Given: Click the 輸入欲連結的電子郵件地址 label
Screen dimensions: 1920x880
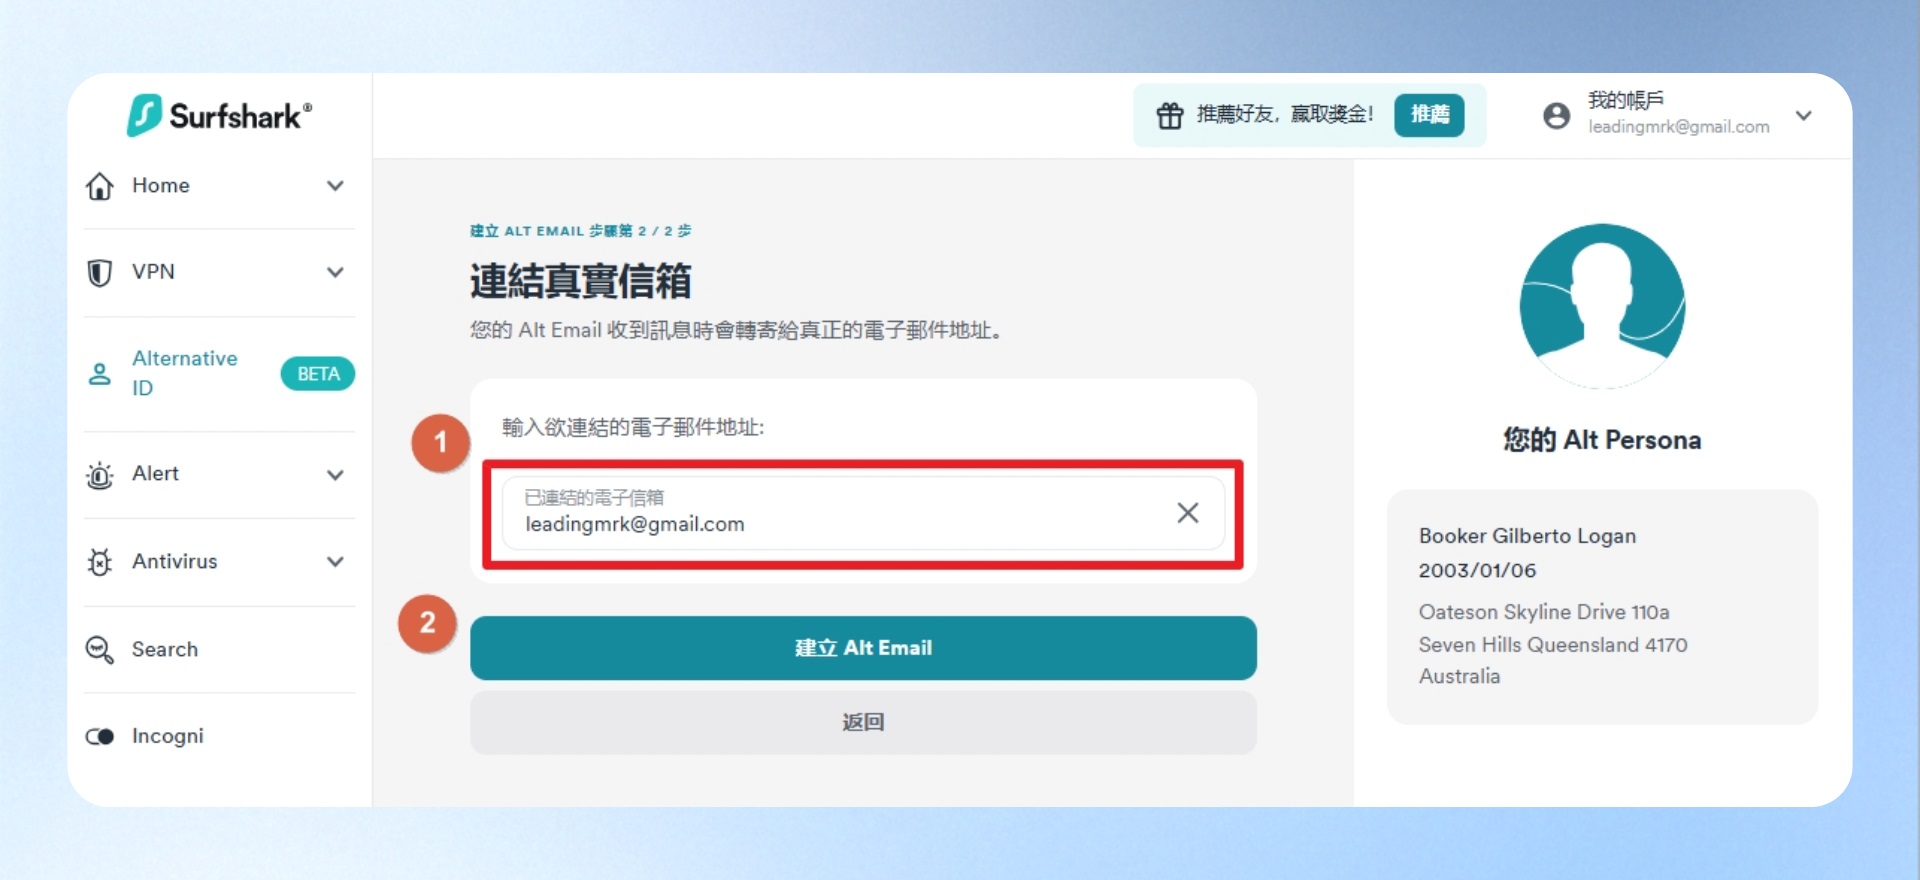Looking at the screenshot, I should (x=633, y=428).
